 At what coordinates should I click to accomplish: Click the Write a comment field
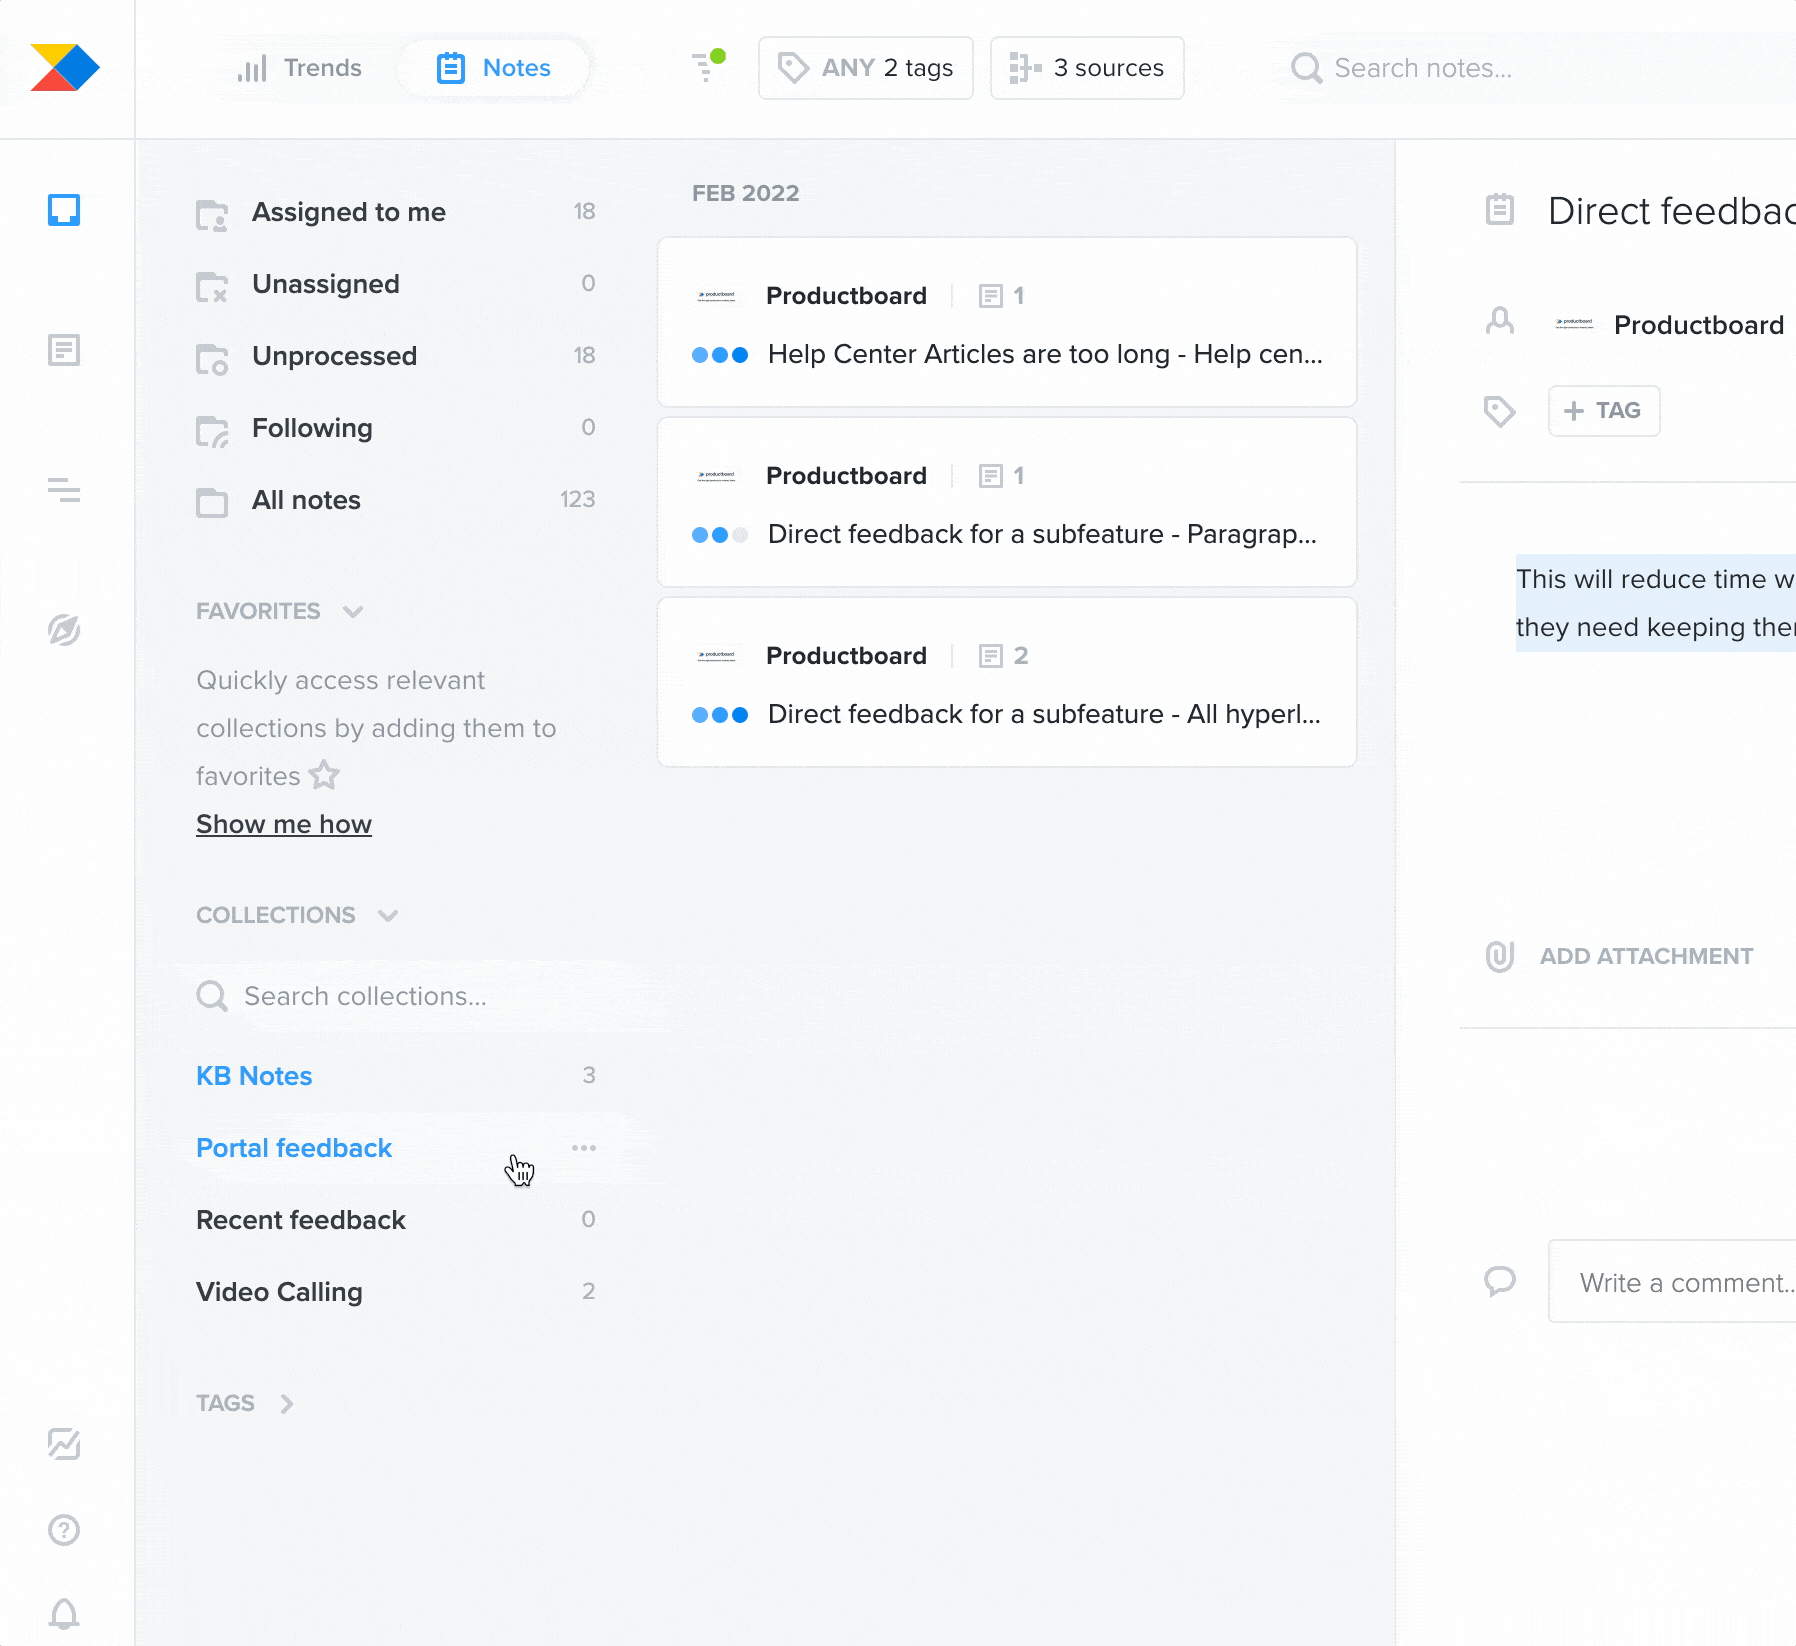tap(1673, 1281)
